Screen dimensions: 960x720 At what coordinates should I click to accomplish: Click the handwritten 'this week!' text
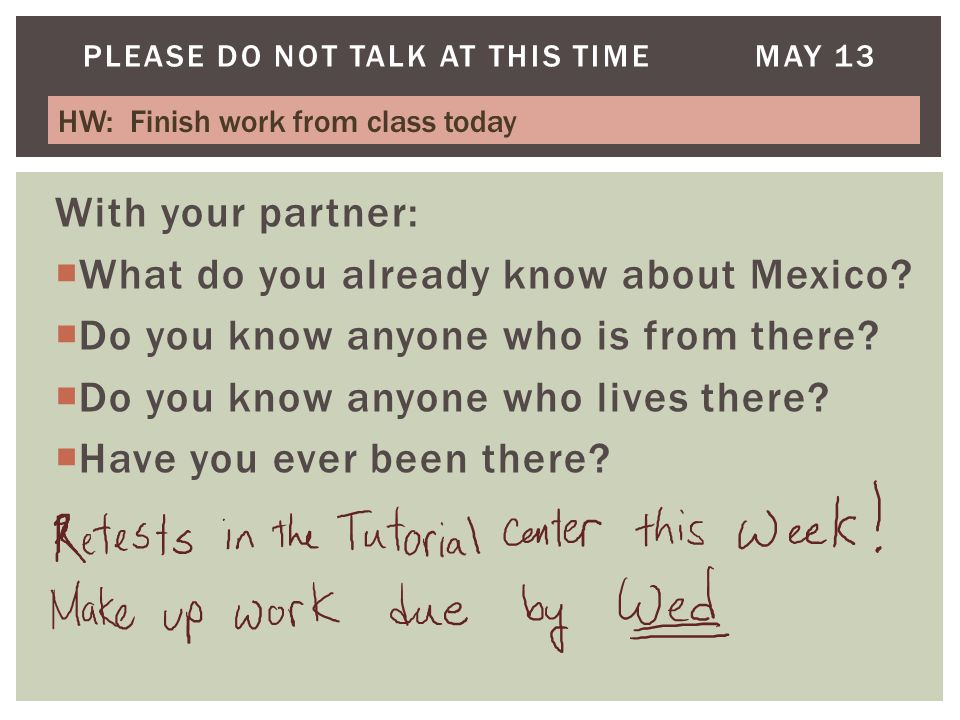[759, 520]
